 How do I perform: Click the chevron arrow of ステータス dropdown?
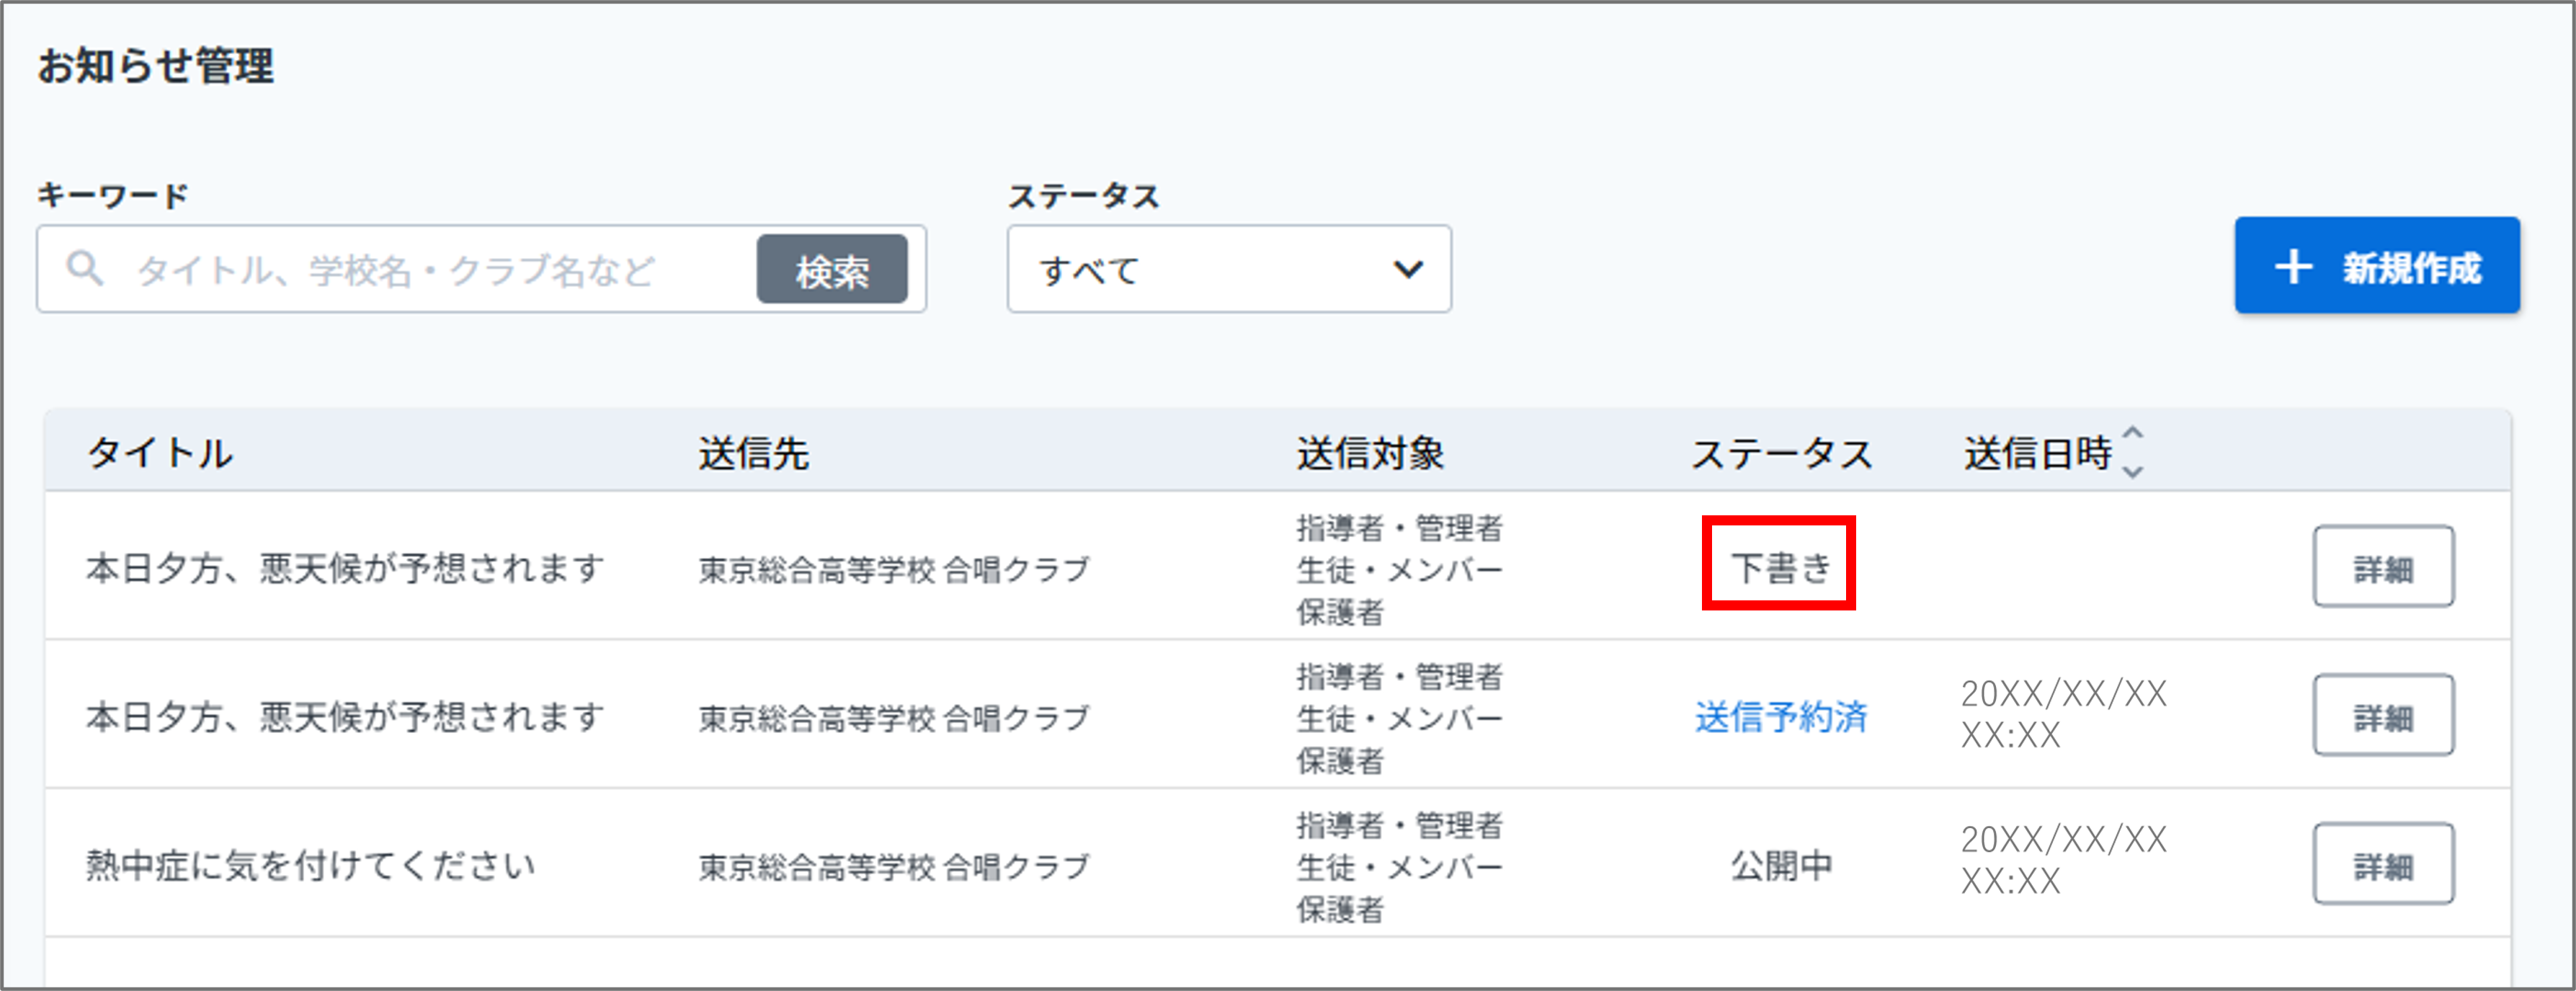point(1408,269)
